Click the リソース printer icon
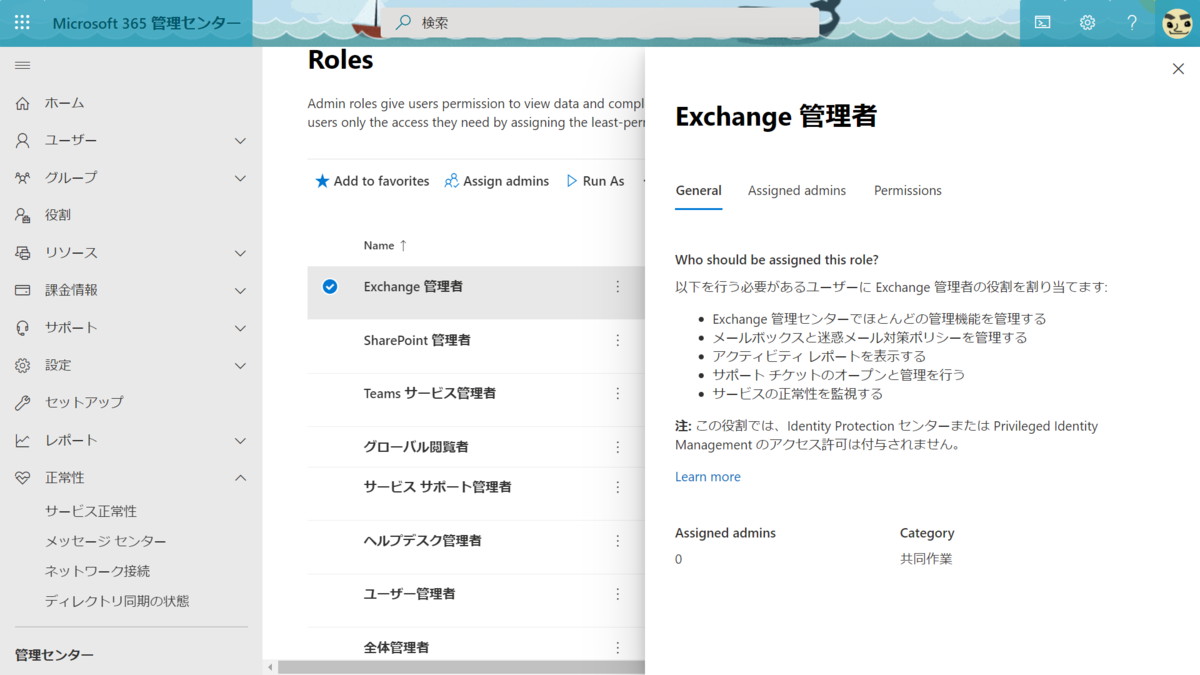Screen dimensions: 1200x675 pyautogui.click(x=22, y=253)
